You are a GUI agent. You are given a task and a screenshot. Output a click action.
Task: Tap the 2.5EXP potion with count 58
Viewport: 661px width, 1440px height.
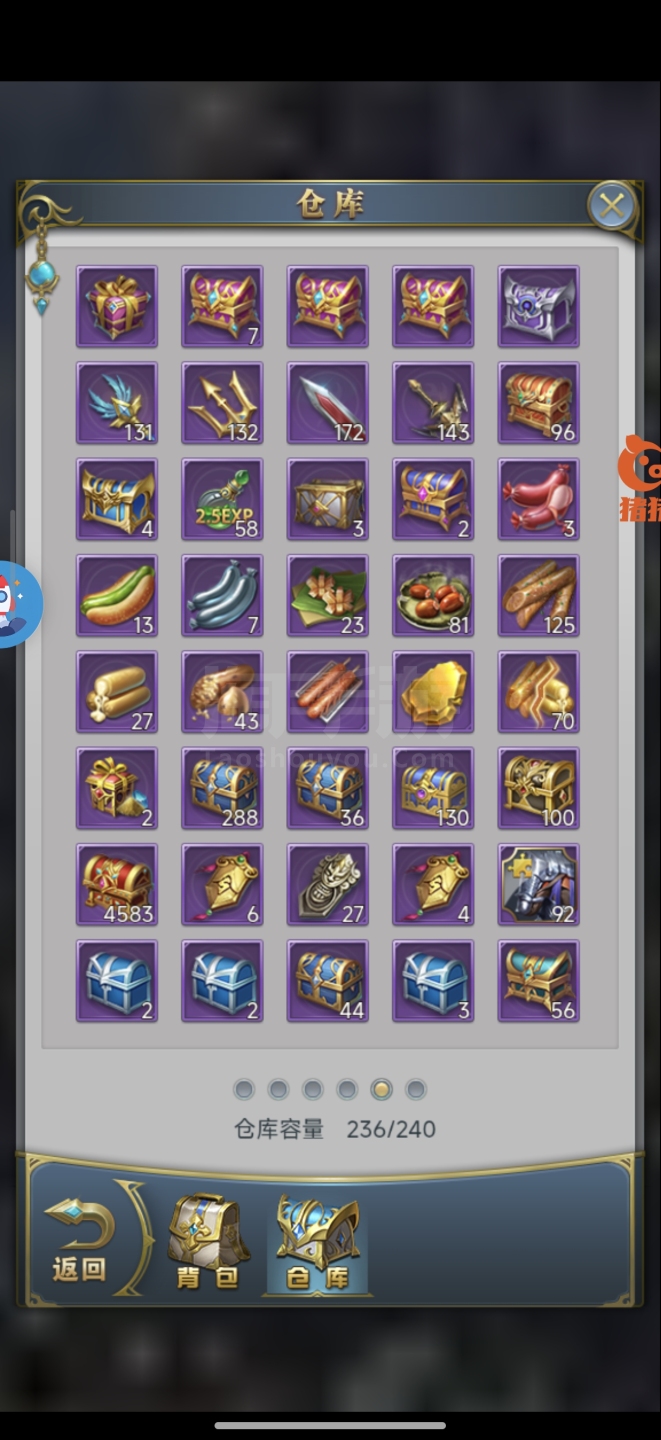click(x=222, y=500)
